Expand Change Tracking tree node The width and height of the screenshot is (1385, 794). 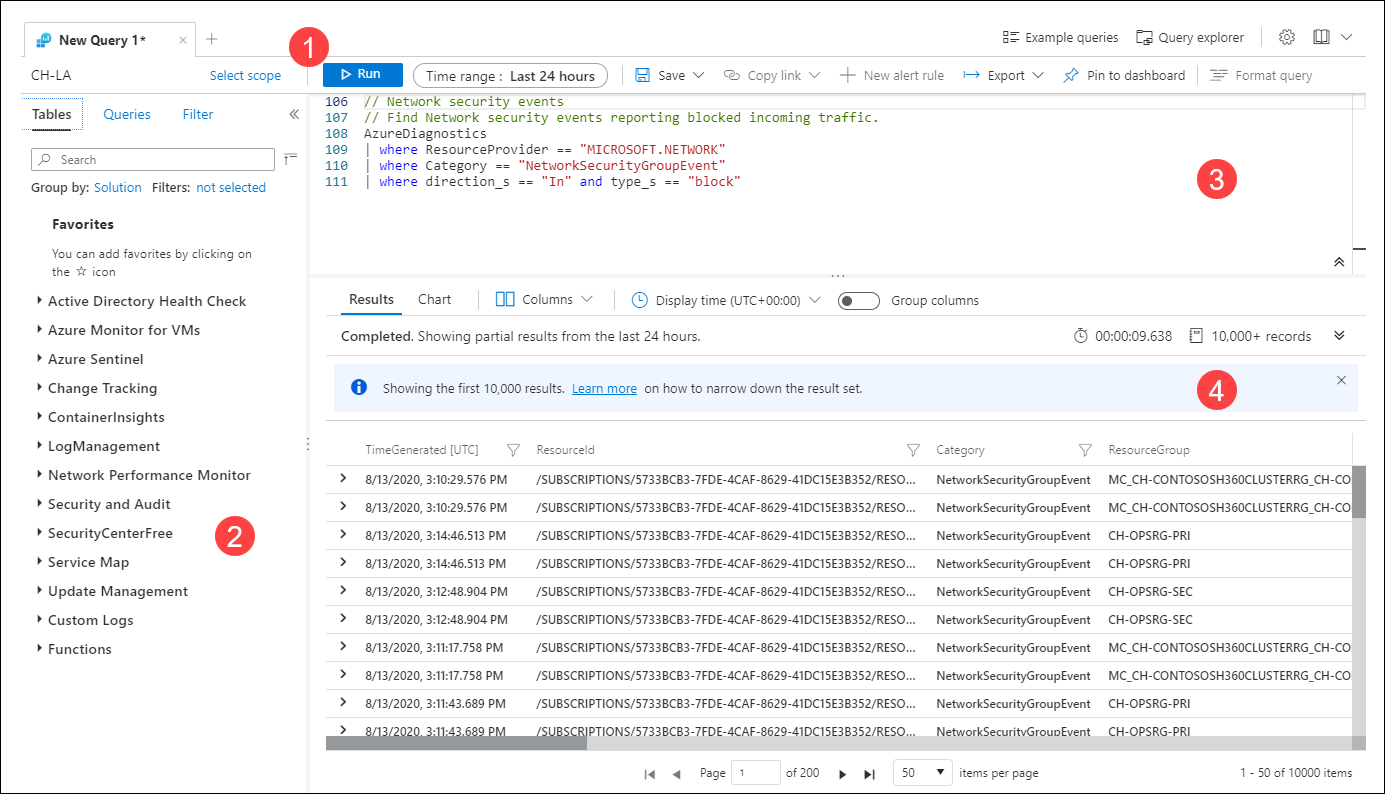40,387
